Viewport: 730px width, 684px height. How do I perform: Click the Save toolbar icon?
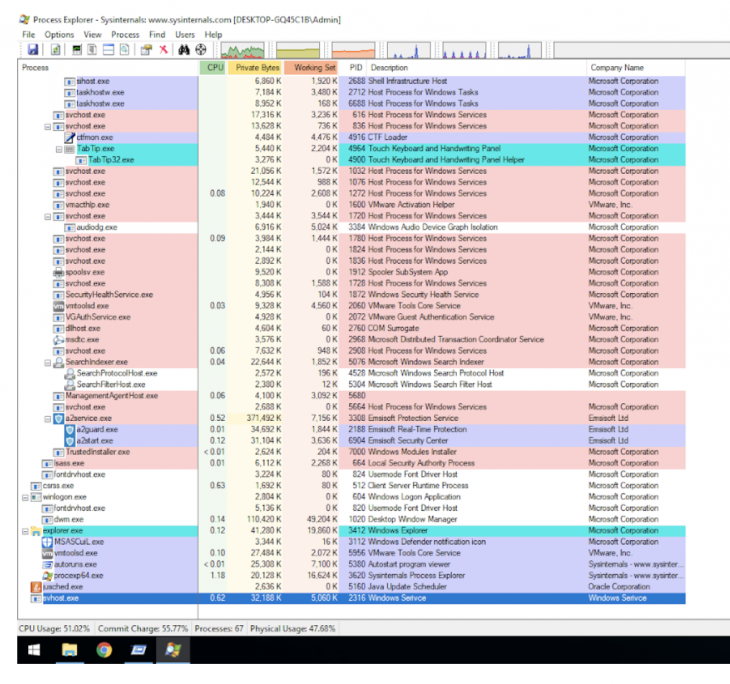[33, 49]
